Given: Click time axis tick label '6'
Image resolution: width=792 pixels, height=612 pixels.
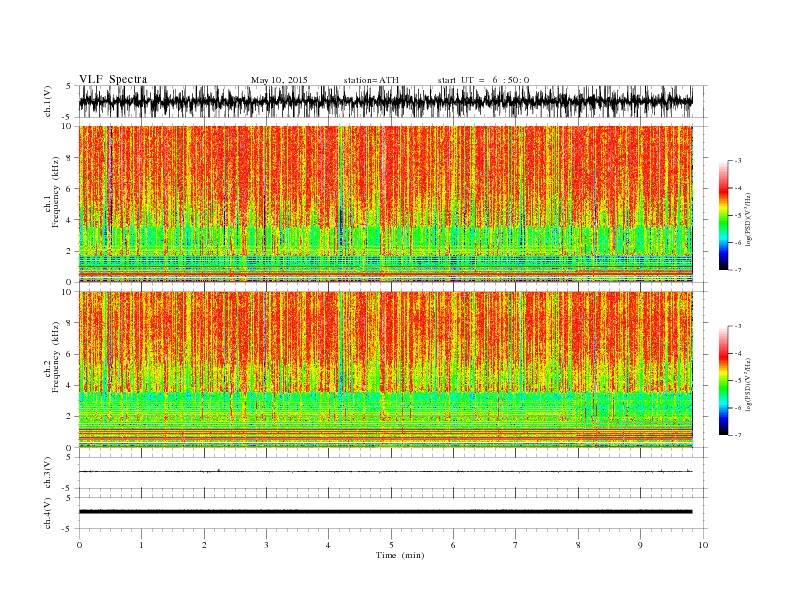Looking at the screenshot, I should tap(453, 545).
